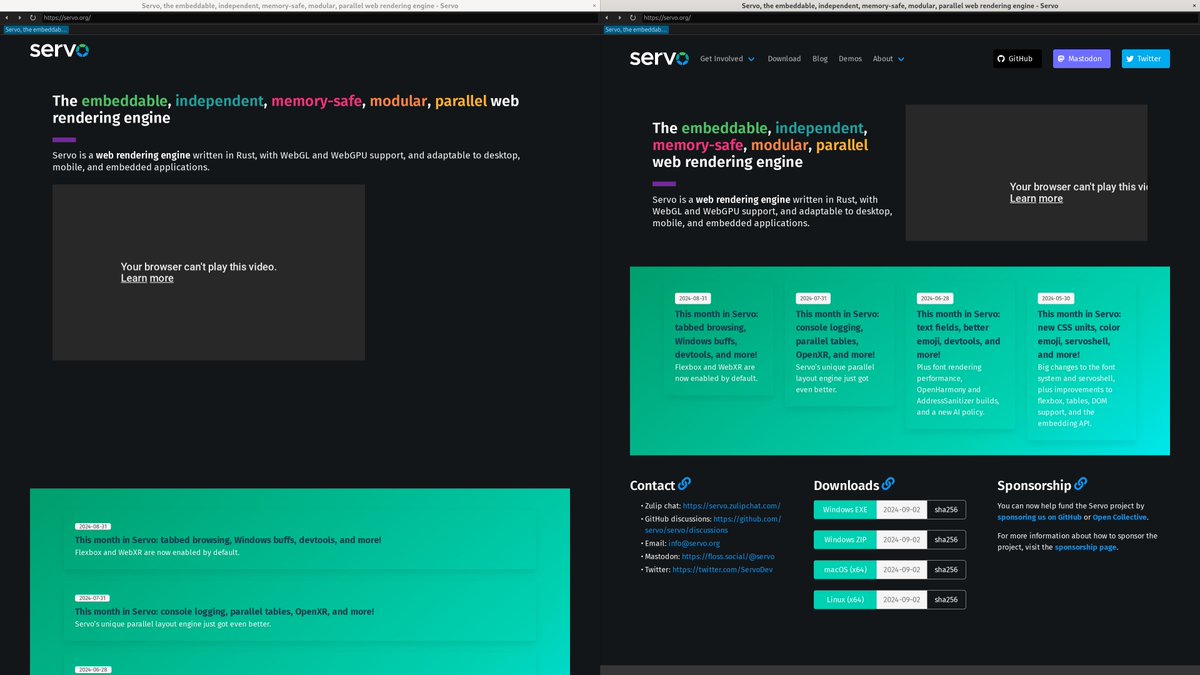This screenshot has height=675, width=1200.
Task: Click the 2024-05-30 date badge in right window
Action: (1055, 298)
